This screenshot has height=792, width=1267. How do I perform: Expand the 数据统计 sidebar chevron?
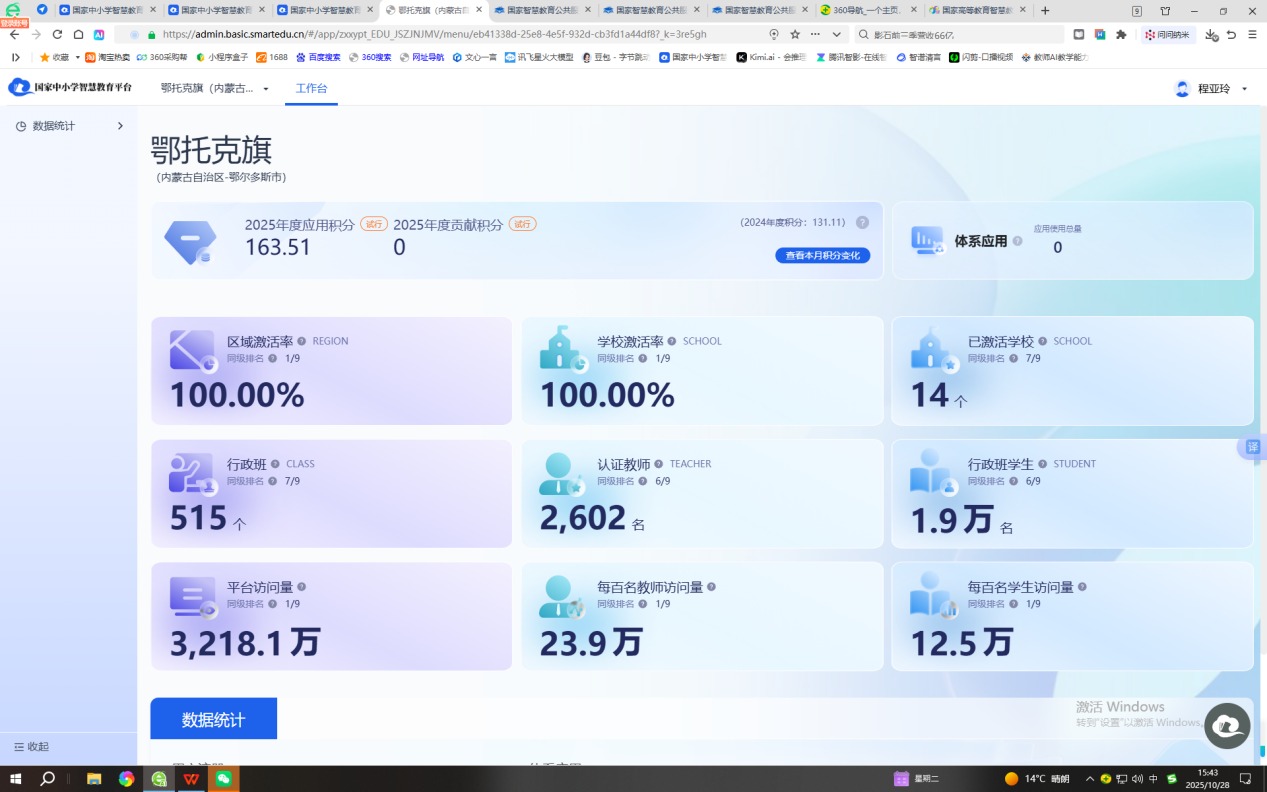coord(120,126)
